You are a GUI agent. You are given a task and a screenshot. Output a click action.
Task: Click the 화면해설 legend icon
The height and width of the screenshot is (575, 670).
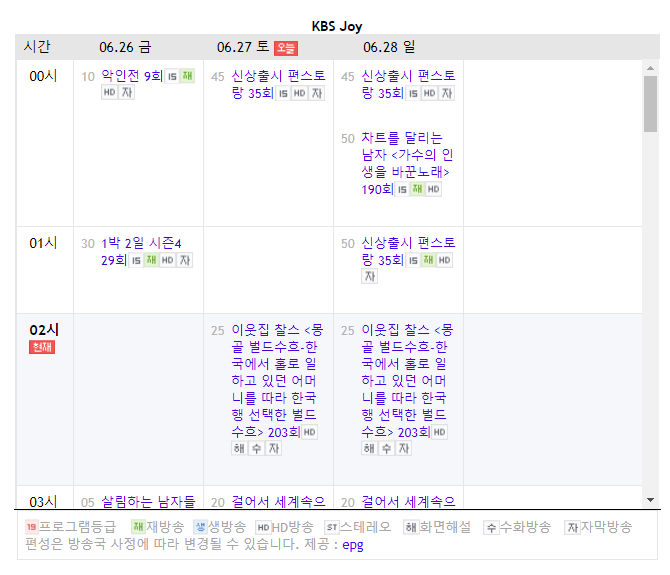(411, 528)
